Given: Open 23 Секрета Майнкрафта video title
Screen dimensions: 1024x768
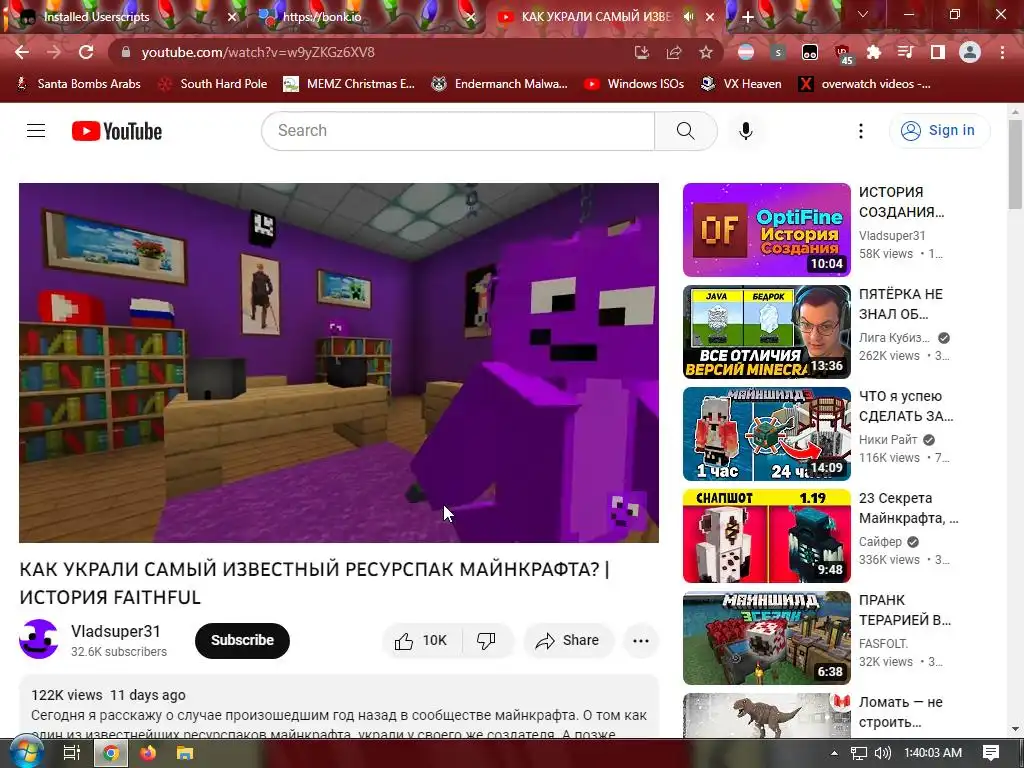Looking at the screenshot, I should pos(908,508).
